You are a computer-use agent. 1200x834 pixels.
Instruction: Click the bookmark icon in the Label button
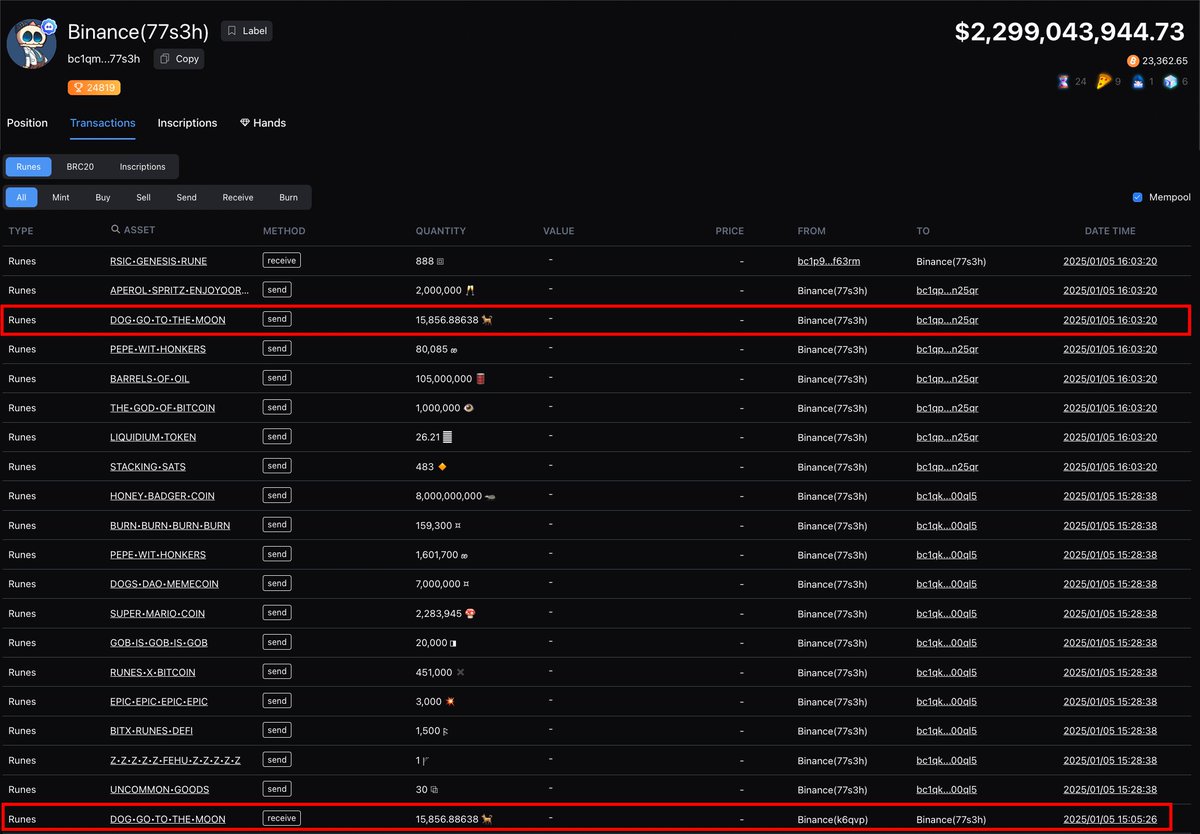point(229,30)
